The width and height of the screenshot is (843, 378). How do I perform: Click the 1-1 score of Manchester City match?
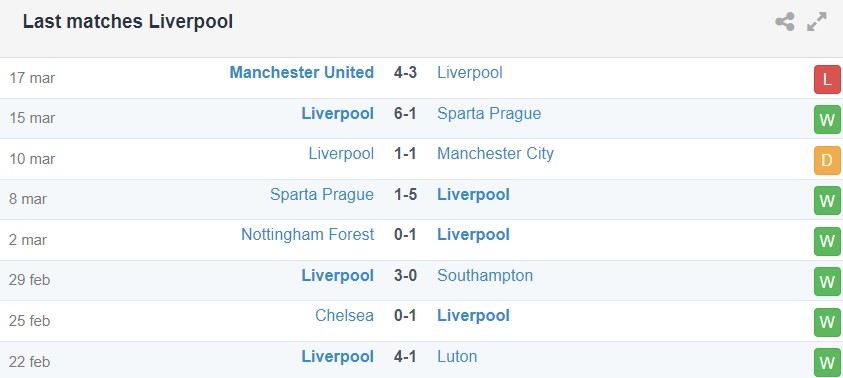pos(405,154)
